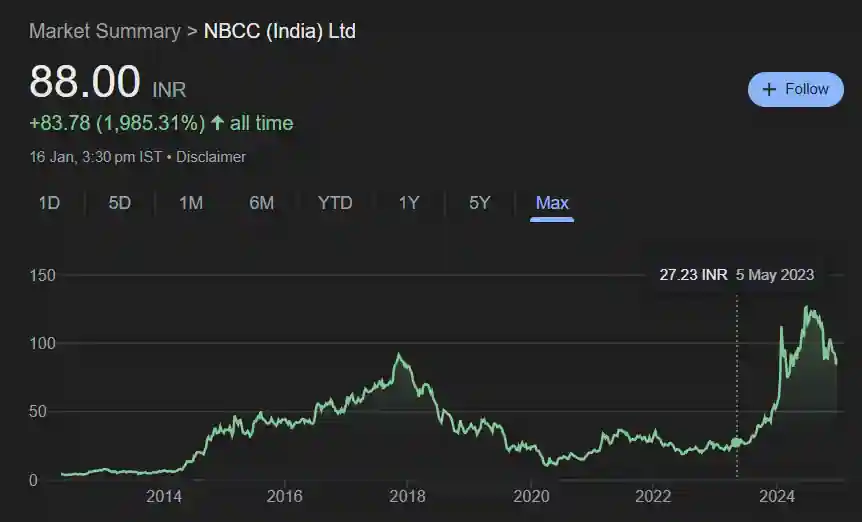Image resolution: width=862 pixels, height=522 pixels.
Task: Click the chart marker dot at 5 May 2023
Action: pyautogui.click(x=737, y=442)
